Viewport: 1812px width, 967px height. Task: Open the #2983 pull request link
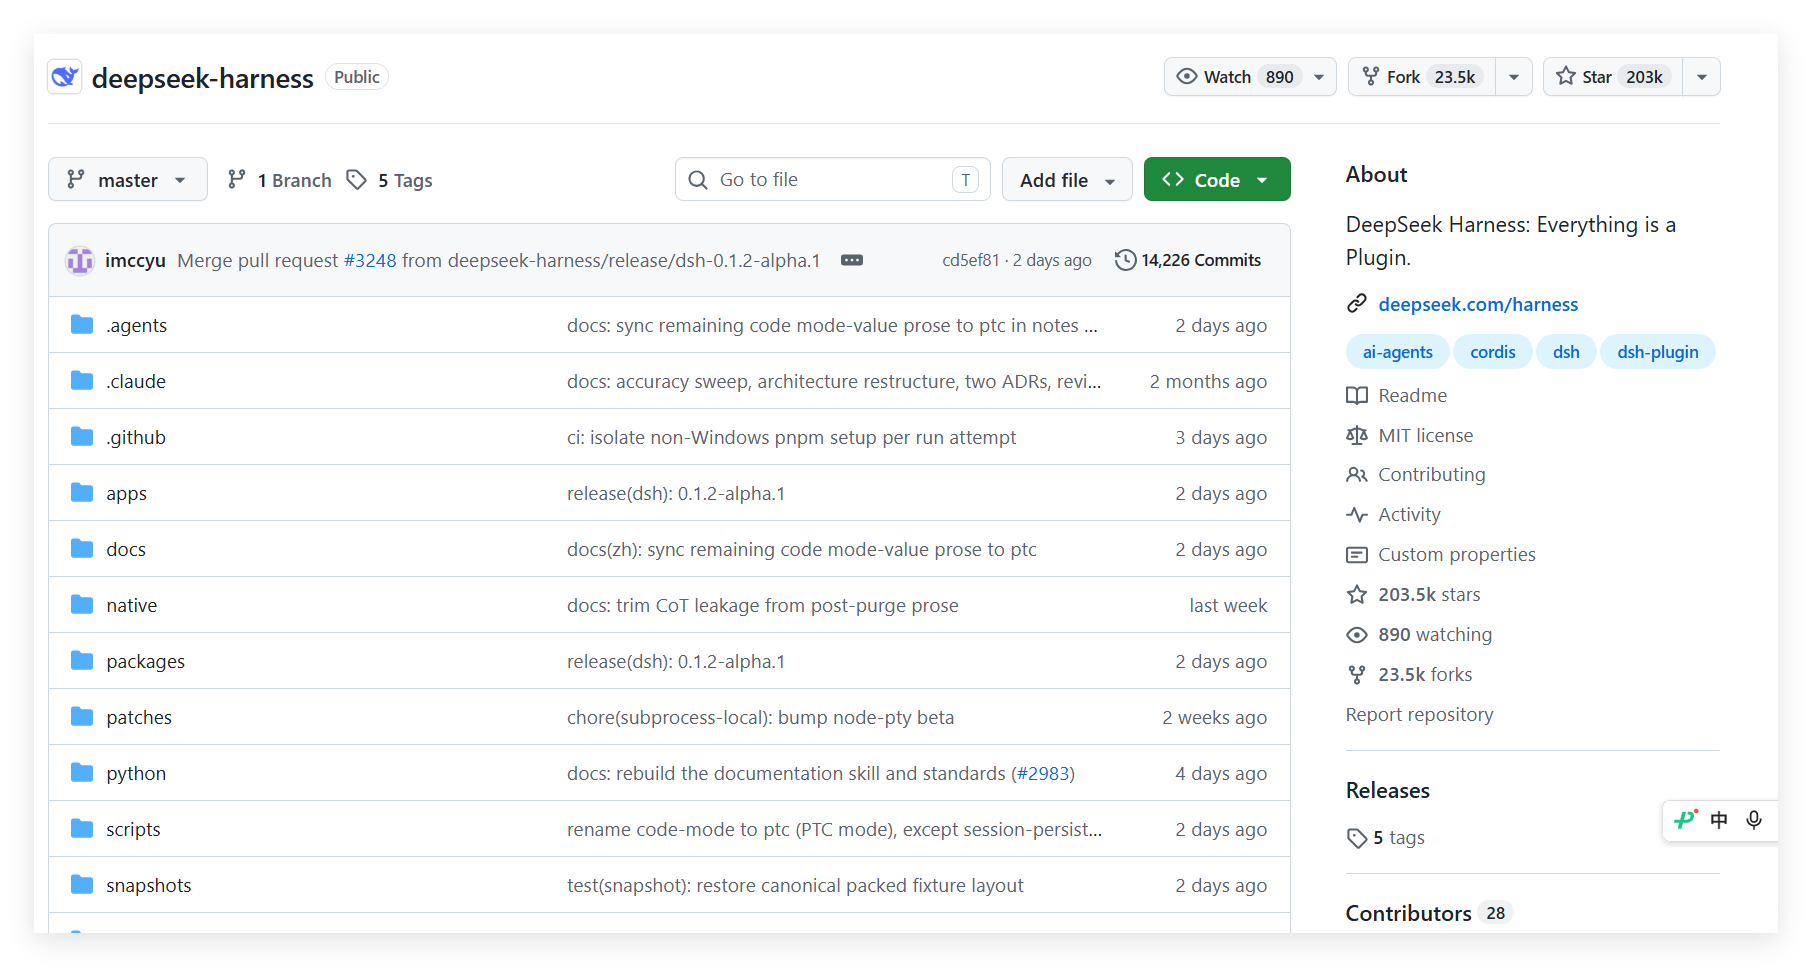(x=1043, y=773)
